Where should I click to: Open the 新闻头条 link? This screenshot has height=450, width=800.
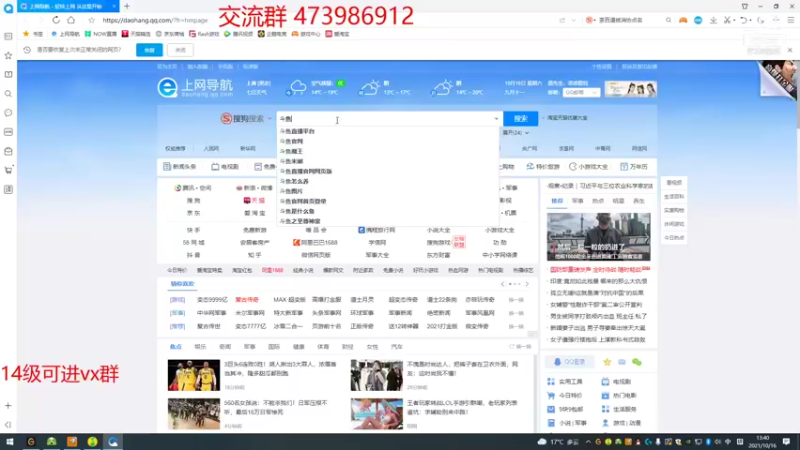click(x=180, y=167)
